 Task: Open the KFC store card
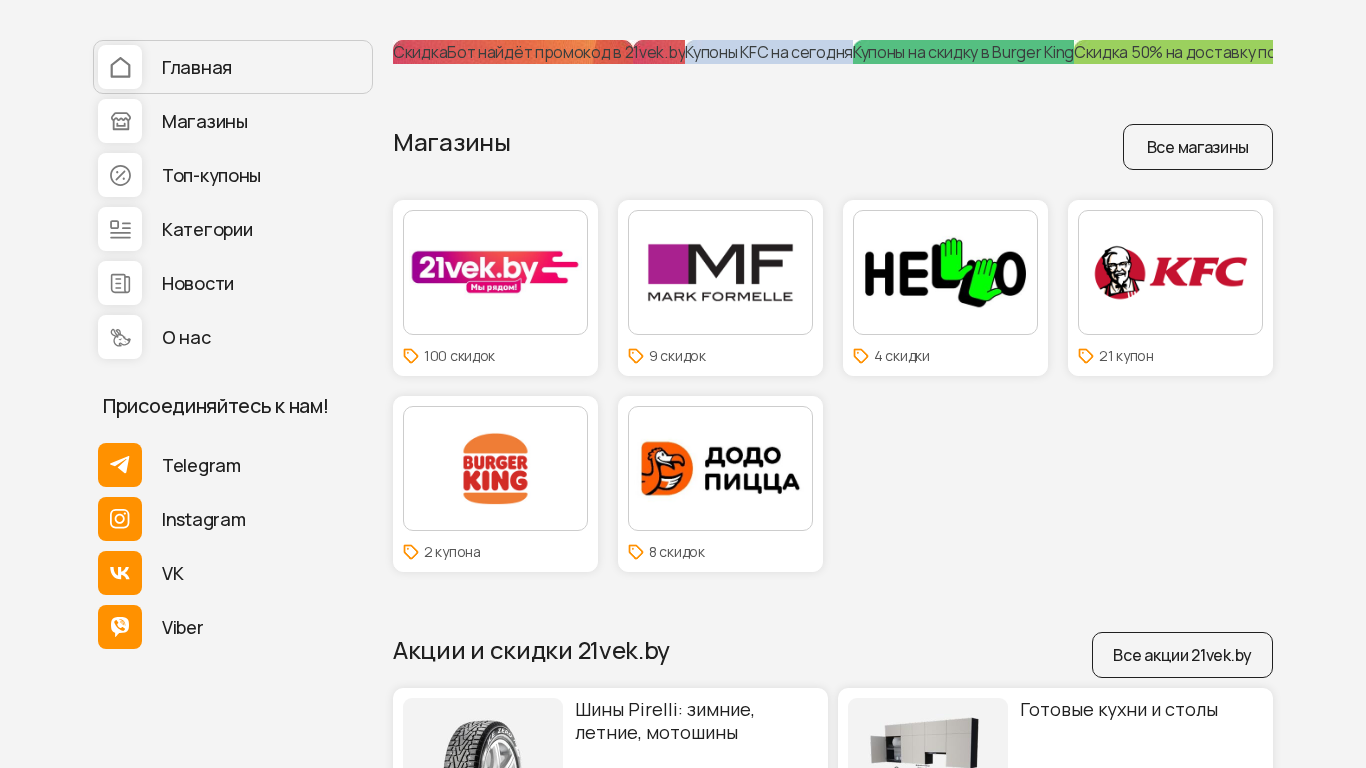tap(1170, 287)
